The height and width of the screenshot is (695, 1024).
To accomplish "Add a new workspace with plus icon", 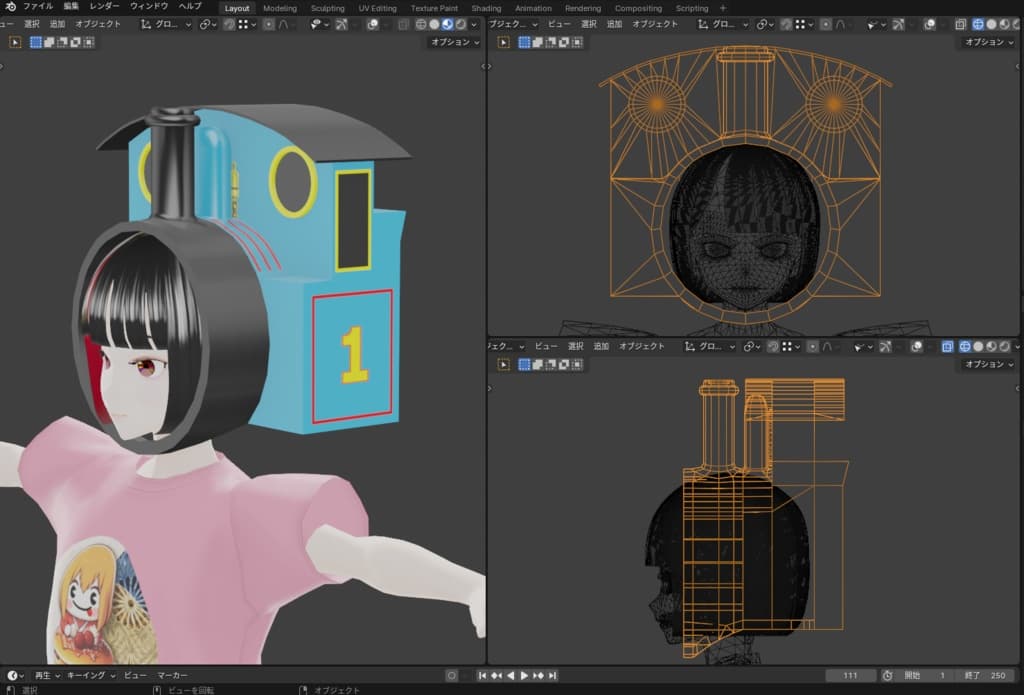I will [x=723, y=8].
